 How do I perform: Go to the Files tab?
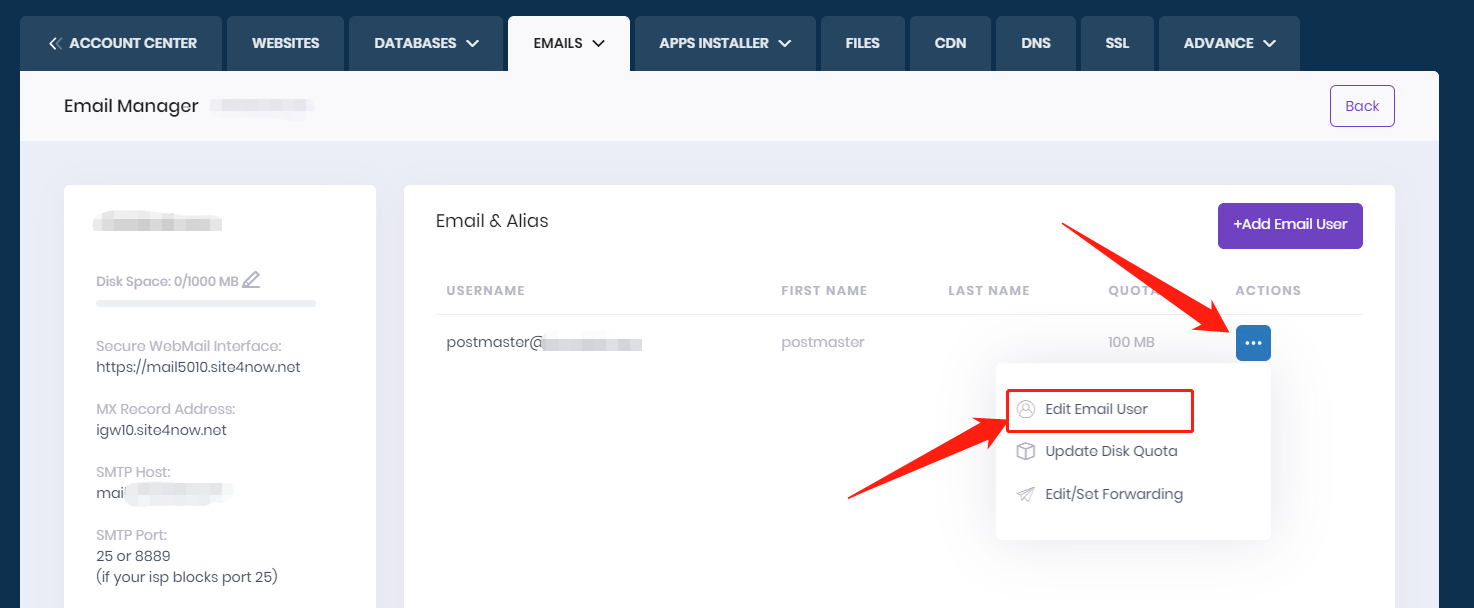(862, 43)
